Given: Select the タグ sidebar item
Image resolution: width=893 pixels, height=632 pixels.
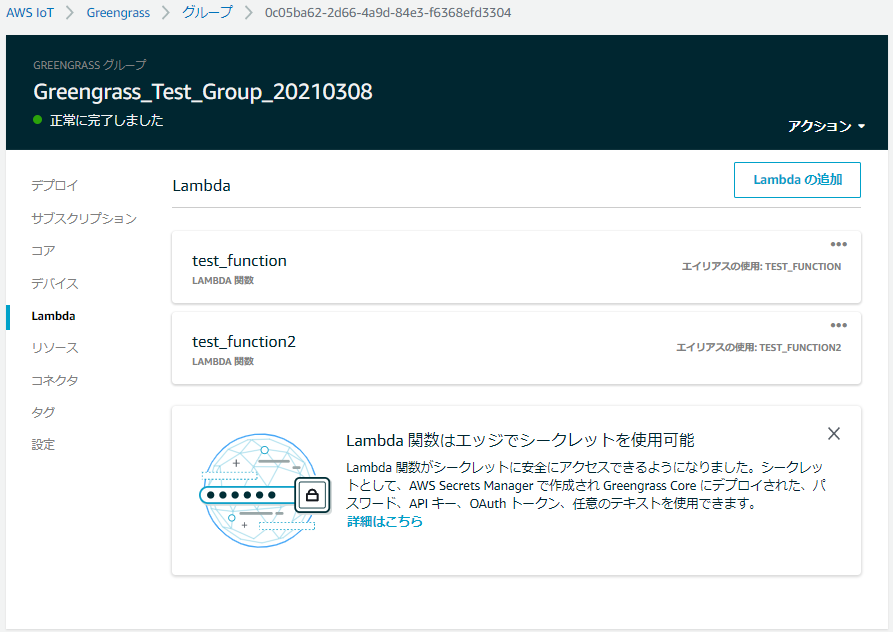Looking at the screenshot, I should click(x=43, y=412).
